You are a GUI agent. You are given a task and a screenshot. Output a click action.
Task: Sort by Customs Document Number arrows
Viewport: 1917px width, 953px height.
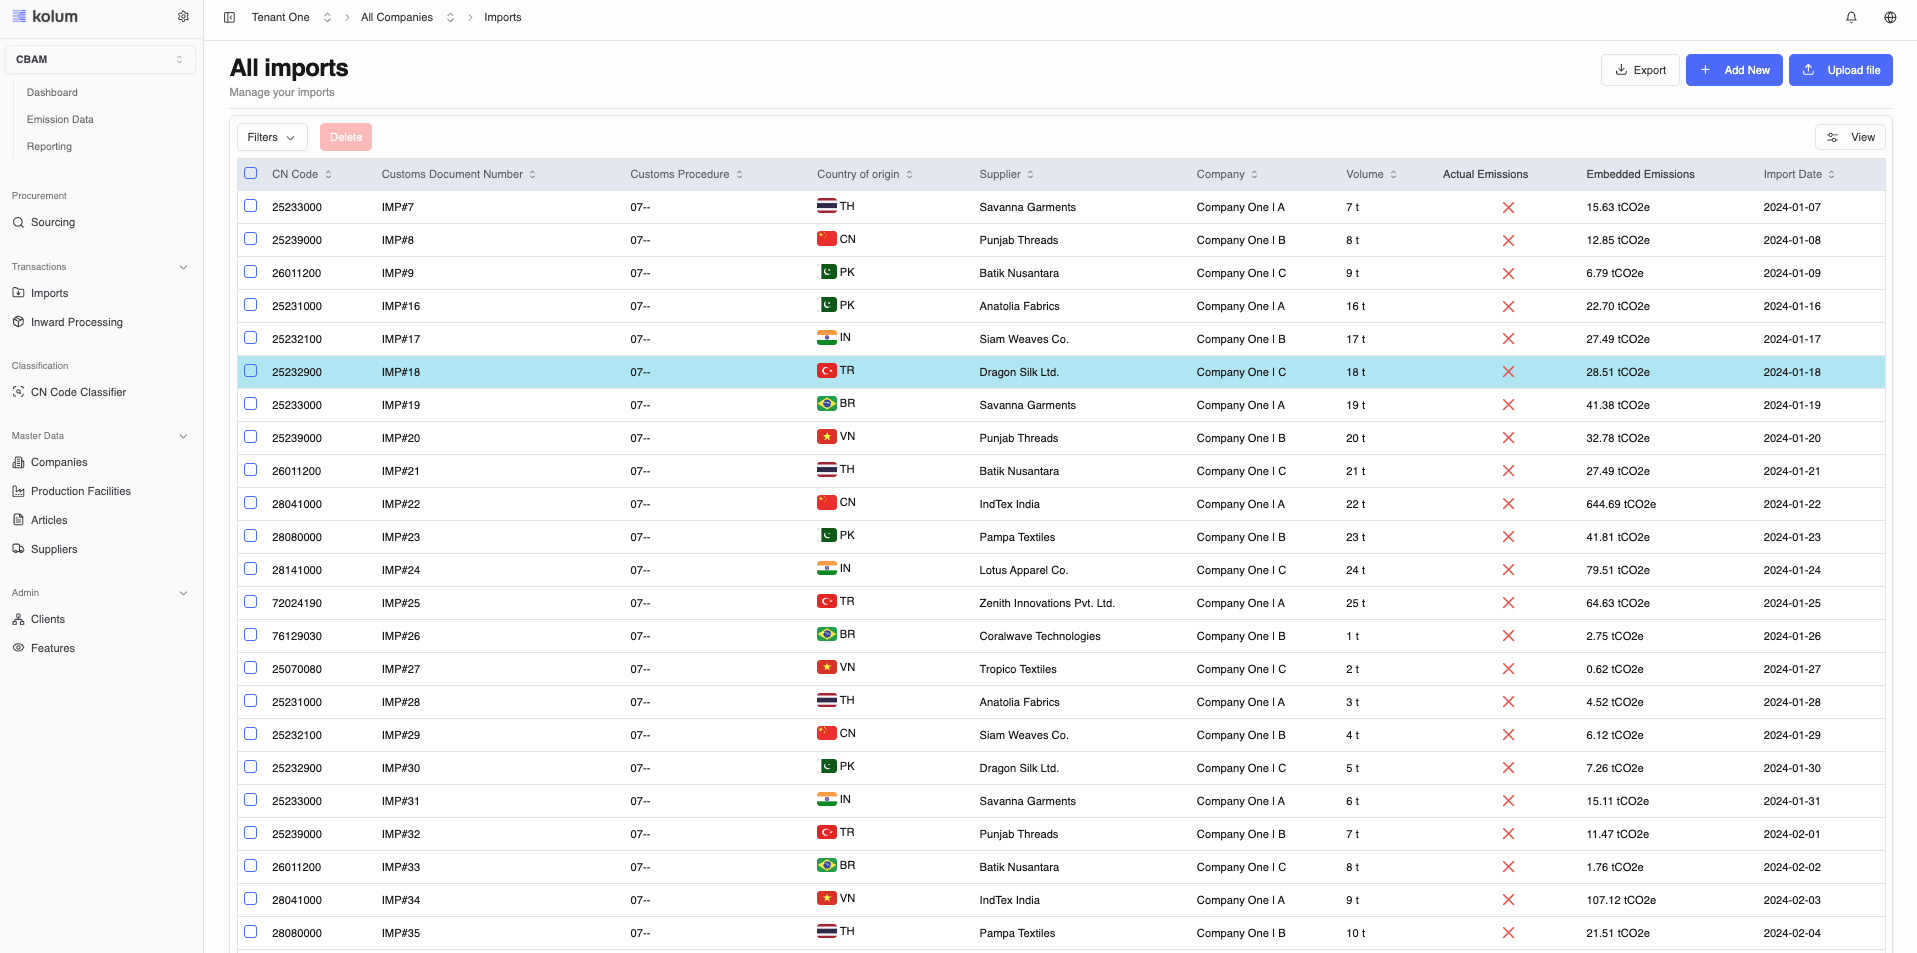[x=532, y=175]
